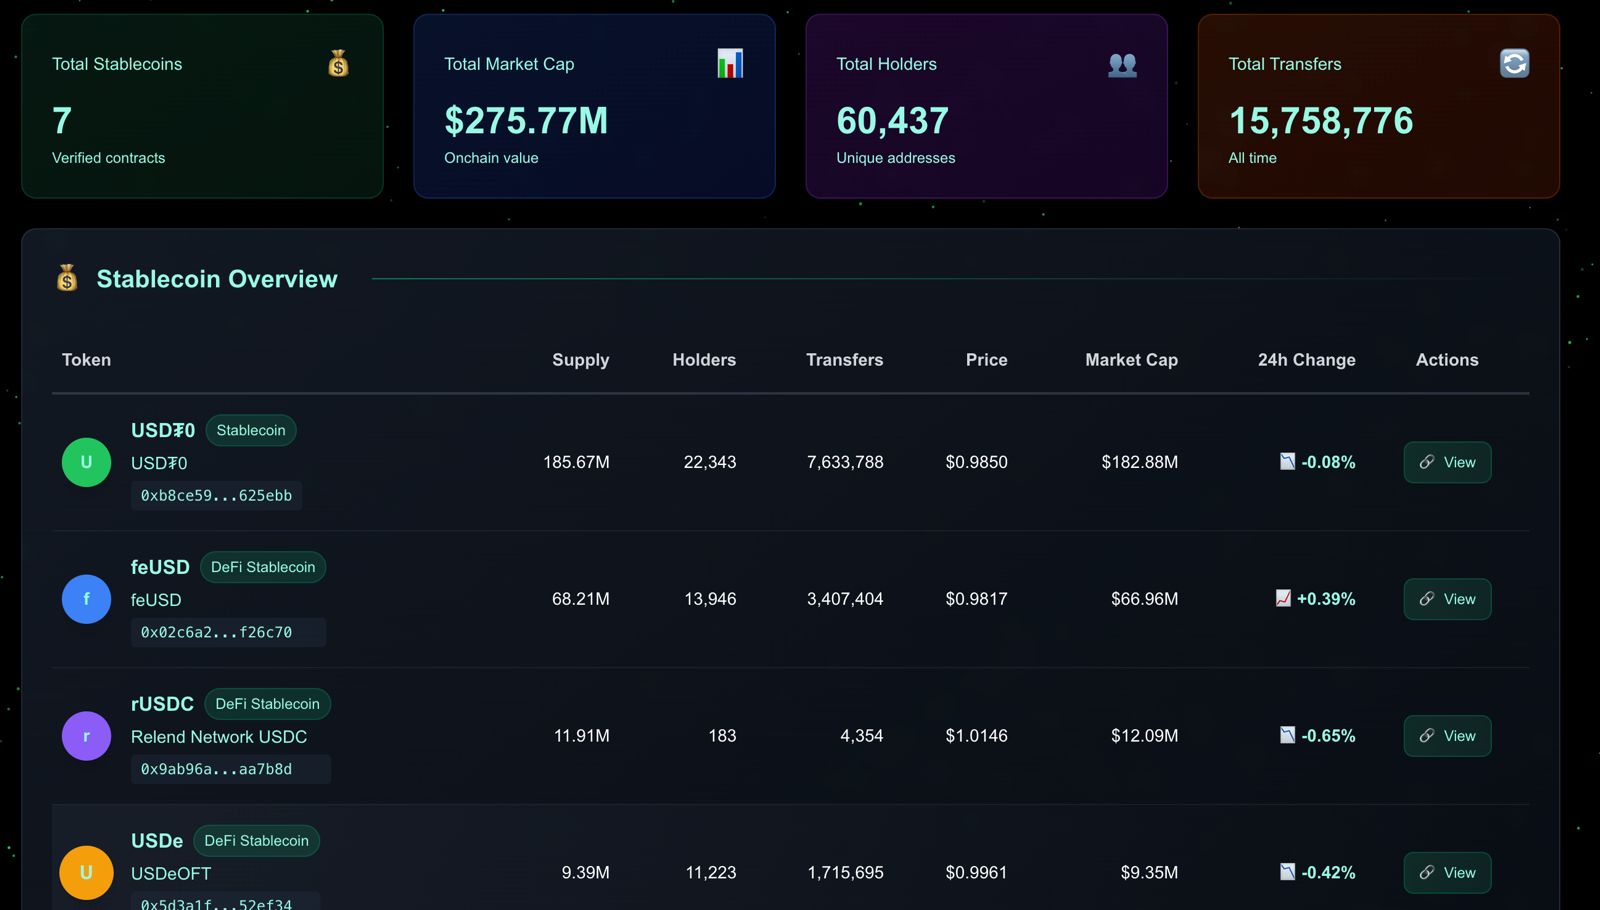Click the bar chart icon on Total Market Cap card
Screen dimensions: 1600x910
(730, 64)
